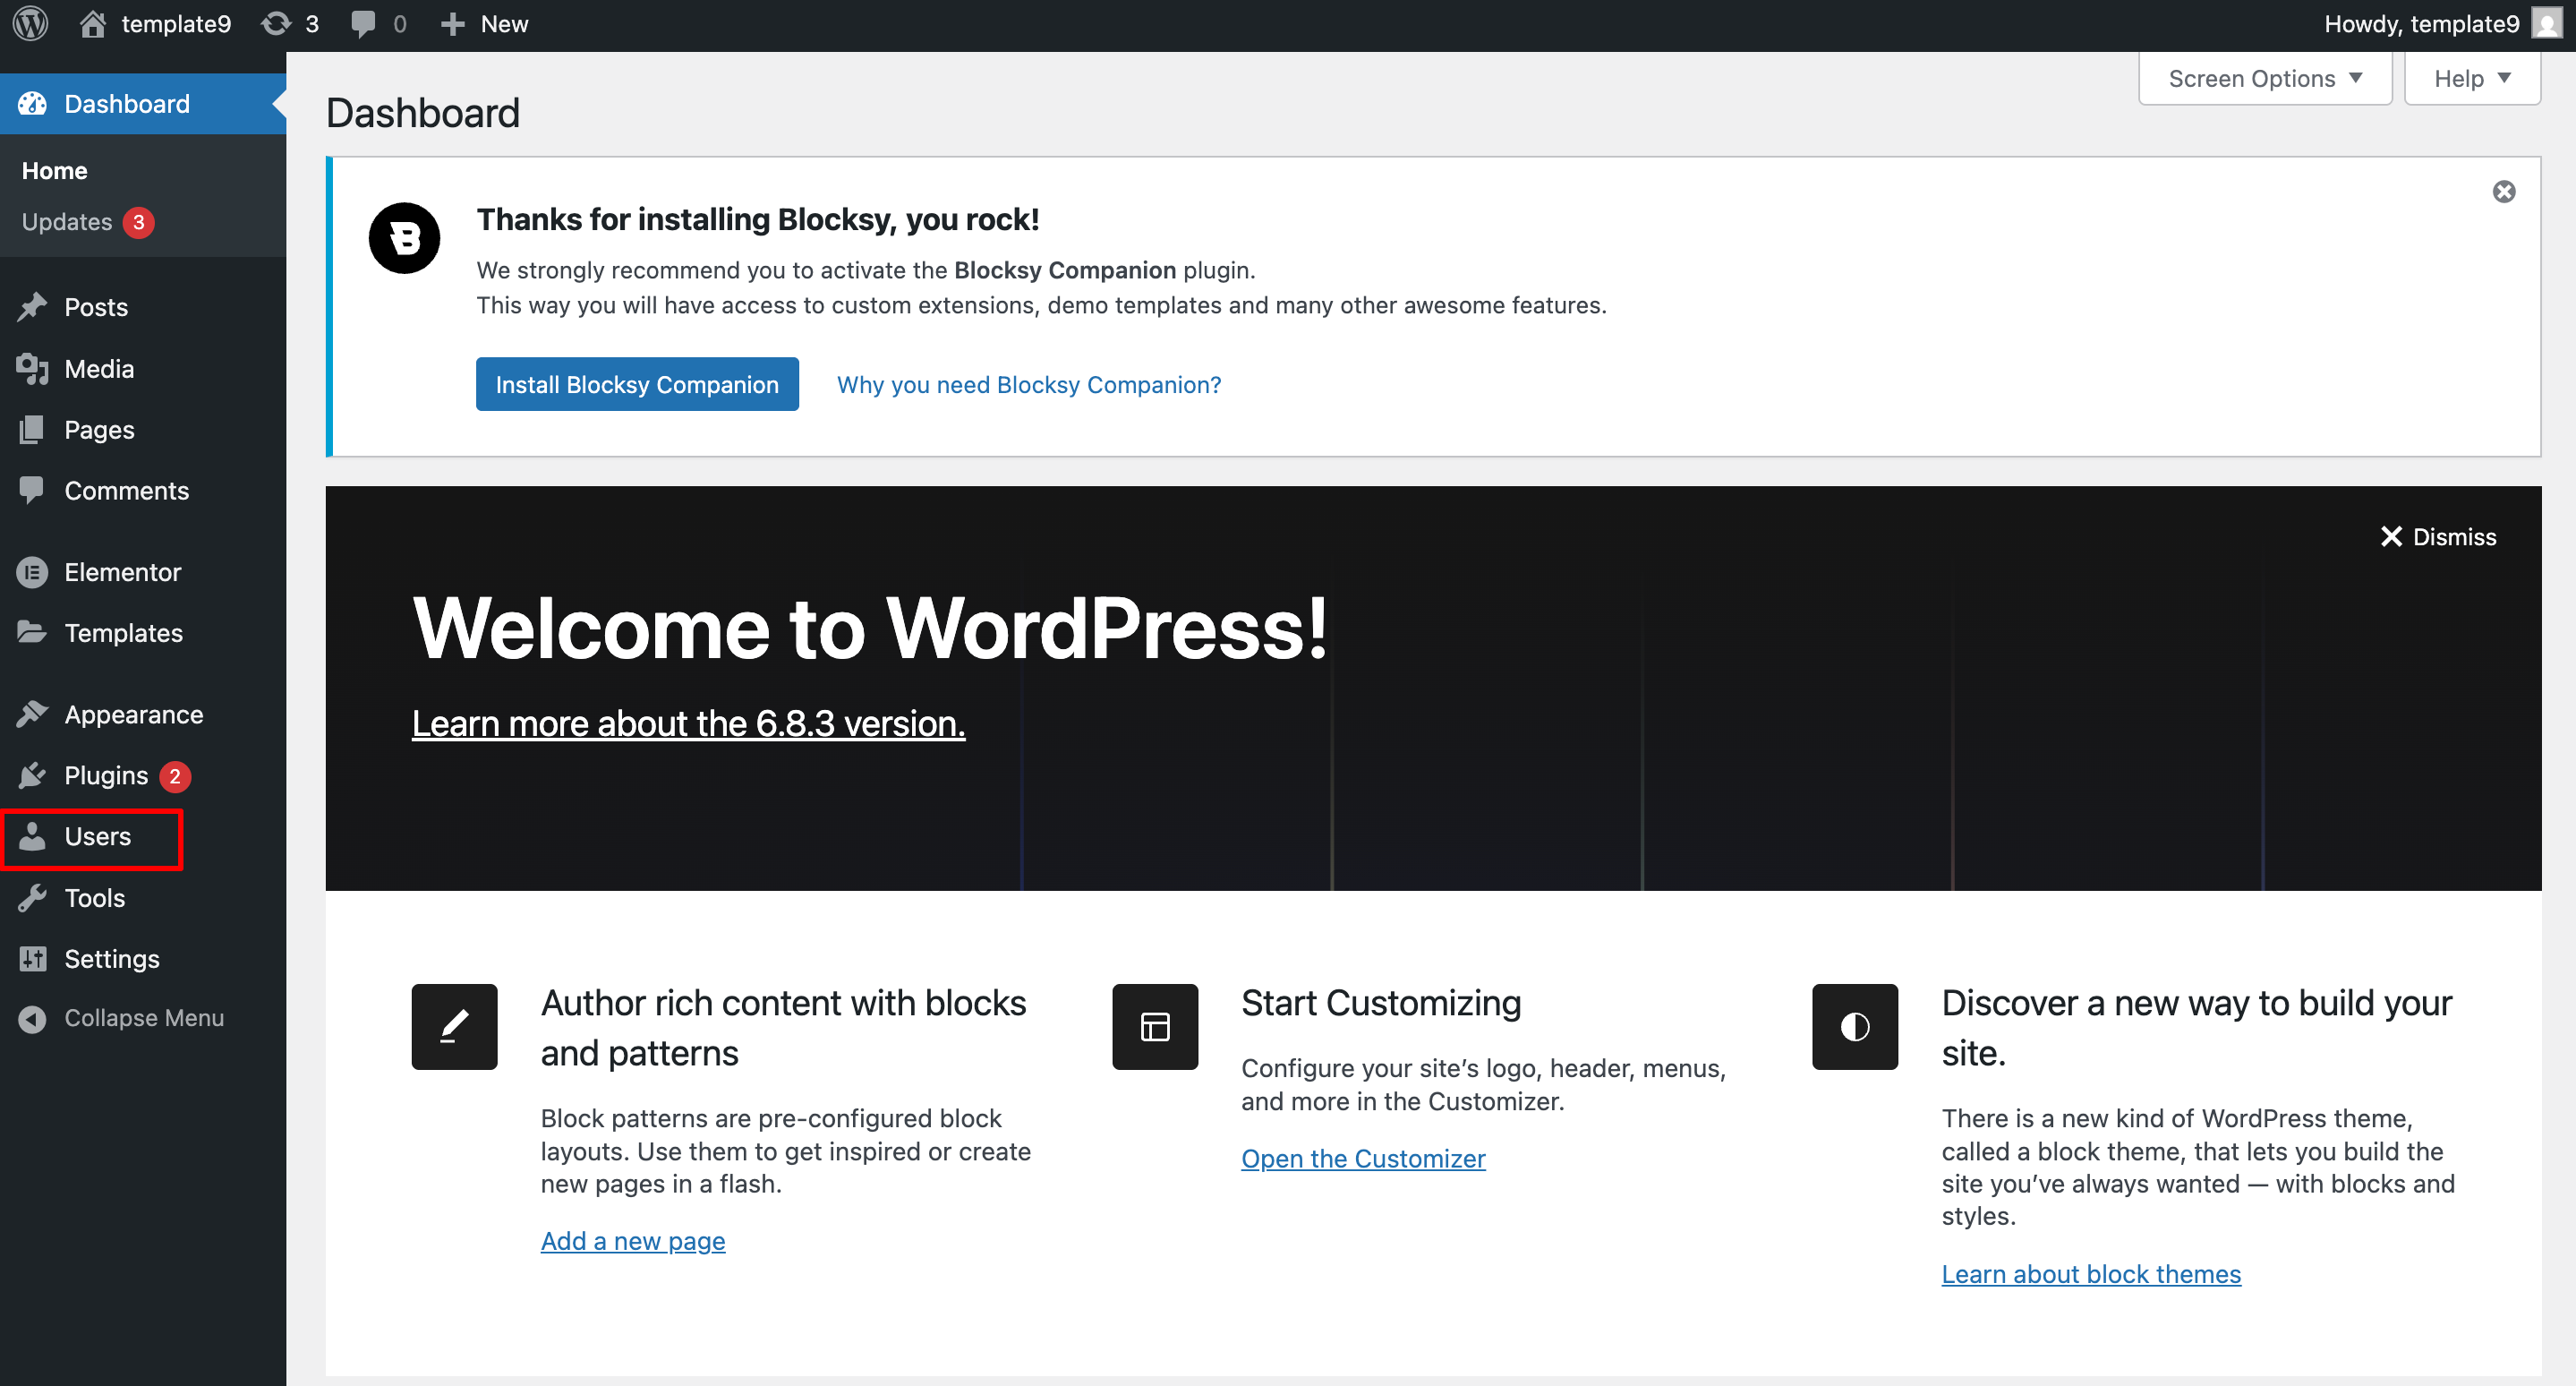Open the comments bubble icon in admin bar
The height and width of the screenshot is (1386, 2576).
(364, 24)
